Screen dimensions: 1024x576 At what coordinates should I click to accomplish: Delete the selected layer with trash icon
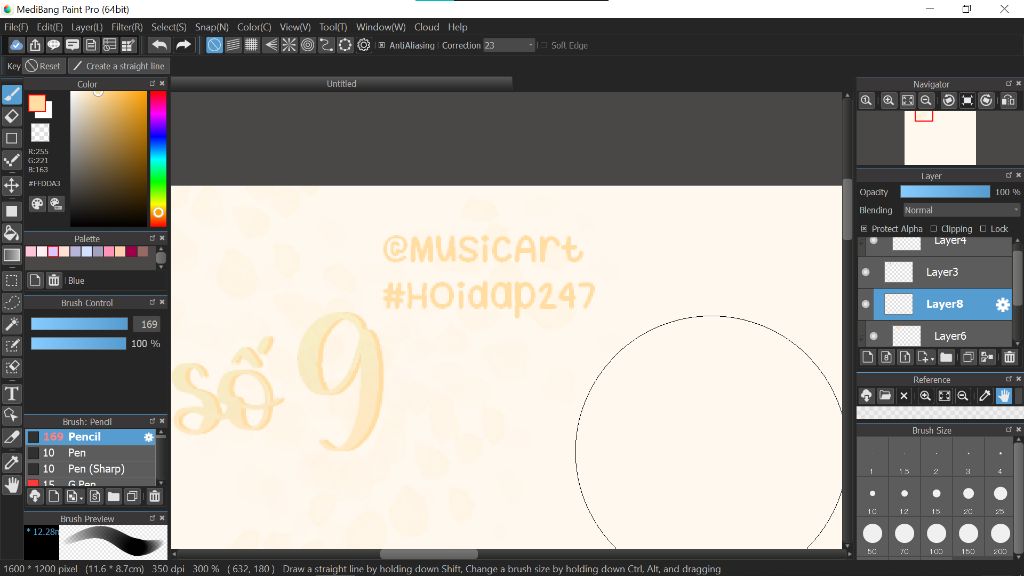pos(1010,357)
